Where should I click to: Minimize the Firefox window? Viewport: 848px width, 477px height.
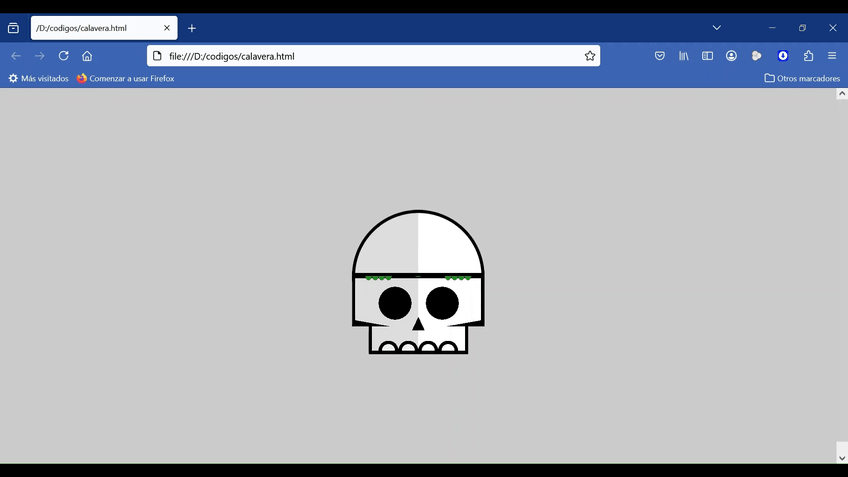pyautogui.click(x=772, y=28)
